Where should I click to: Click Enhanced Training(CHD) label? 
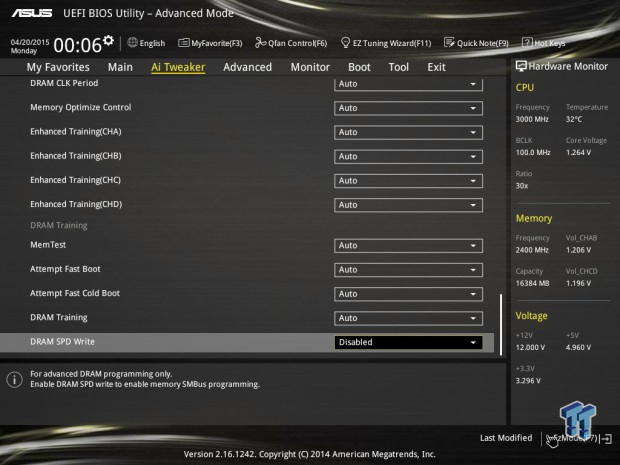[x=76, y=204]
